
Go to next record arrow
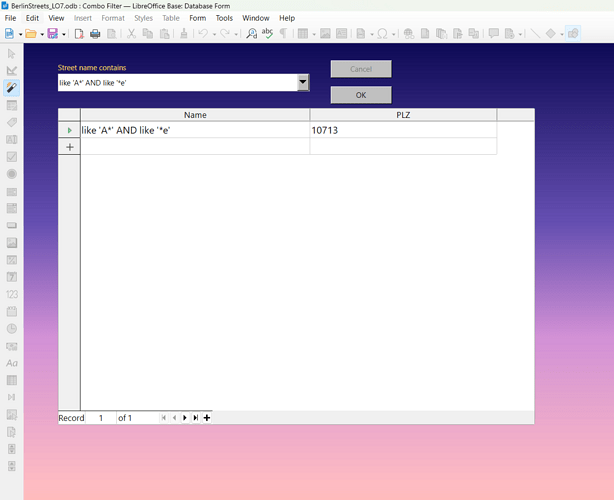pos(185,417)
